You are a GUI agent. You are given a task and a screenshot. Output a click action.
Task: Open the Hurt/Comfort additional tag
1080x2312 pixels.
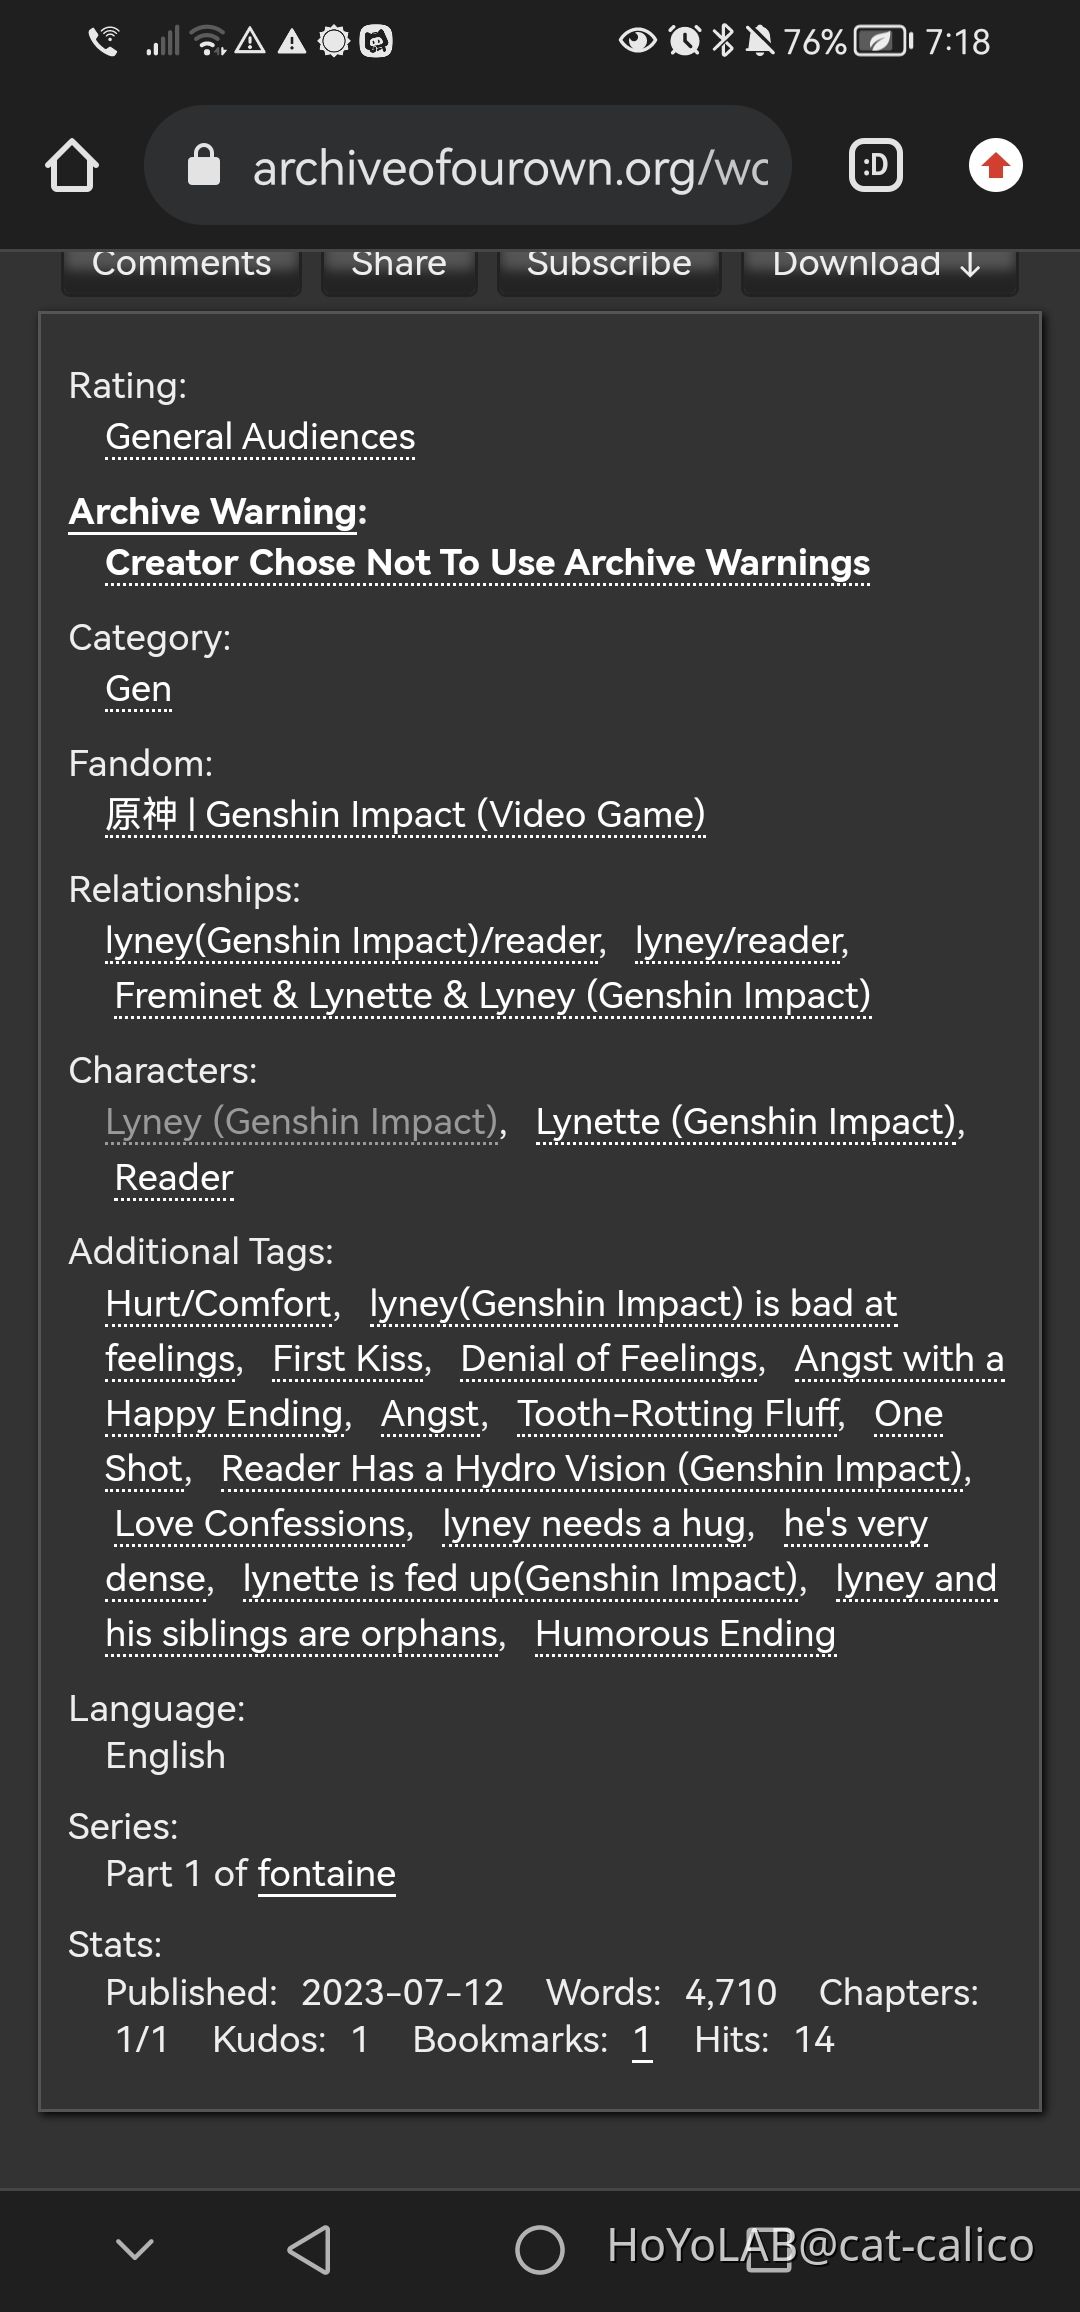tap(218, 1302)
